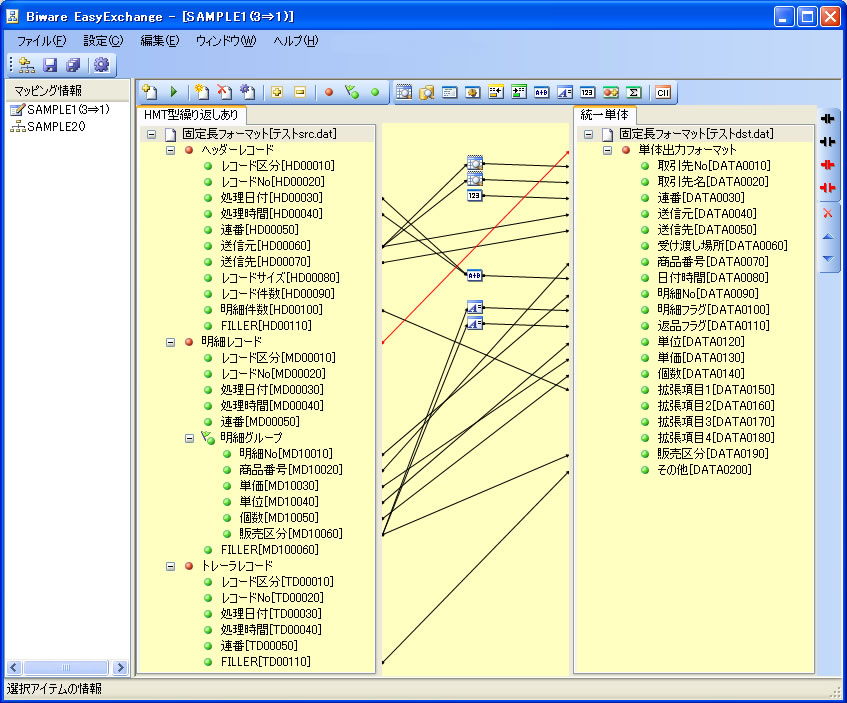847x703 pixels.
Task: Select the 統一単体 tab
Action: pyautogui.click(x=604, y=115)
